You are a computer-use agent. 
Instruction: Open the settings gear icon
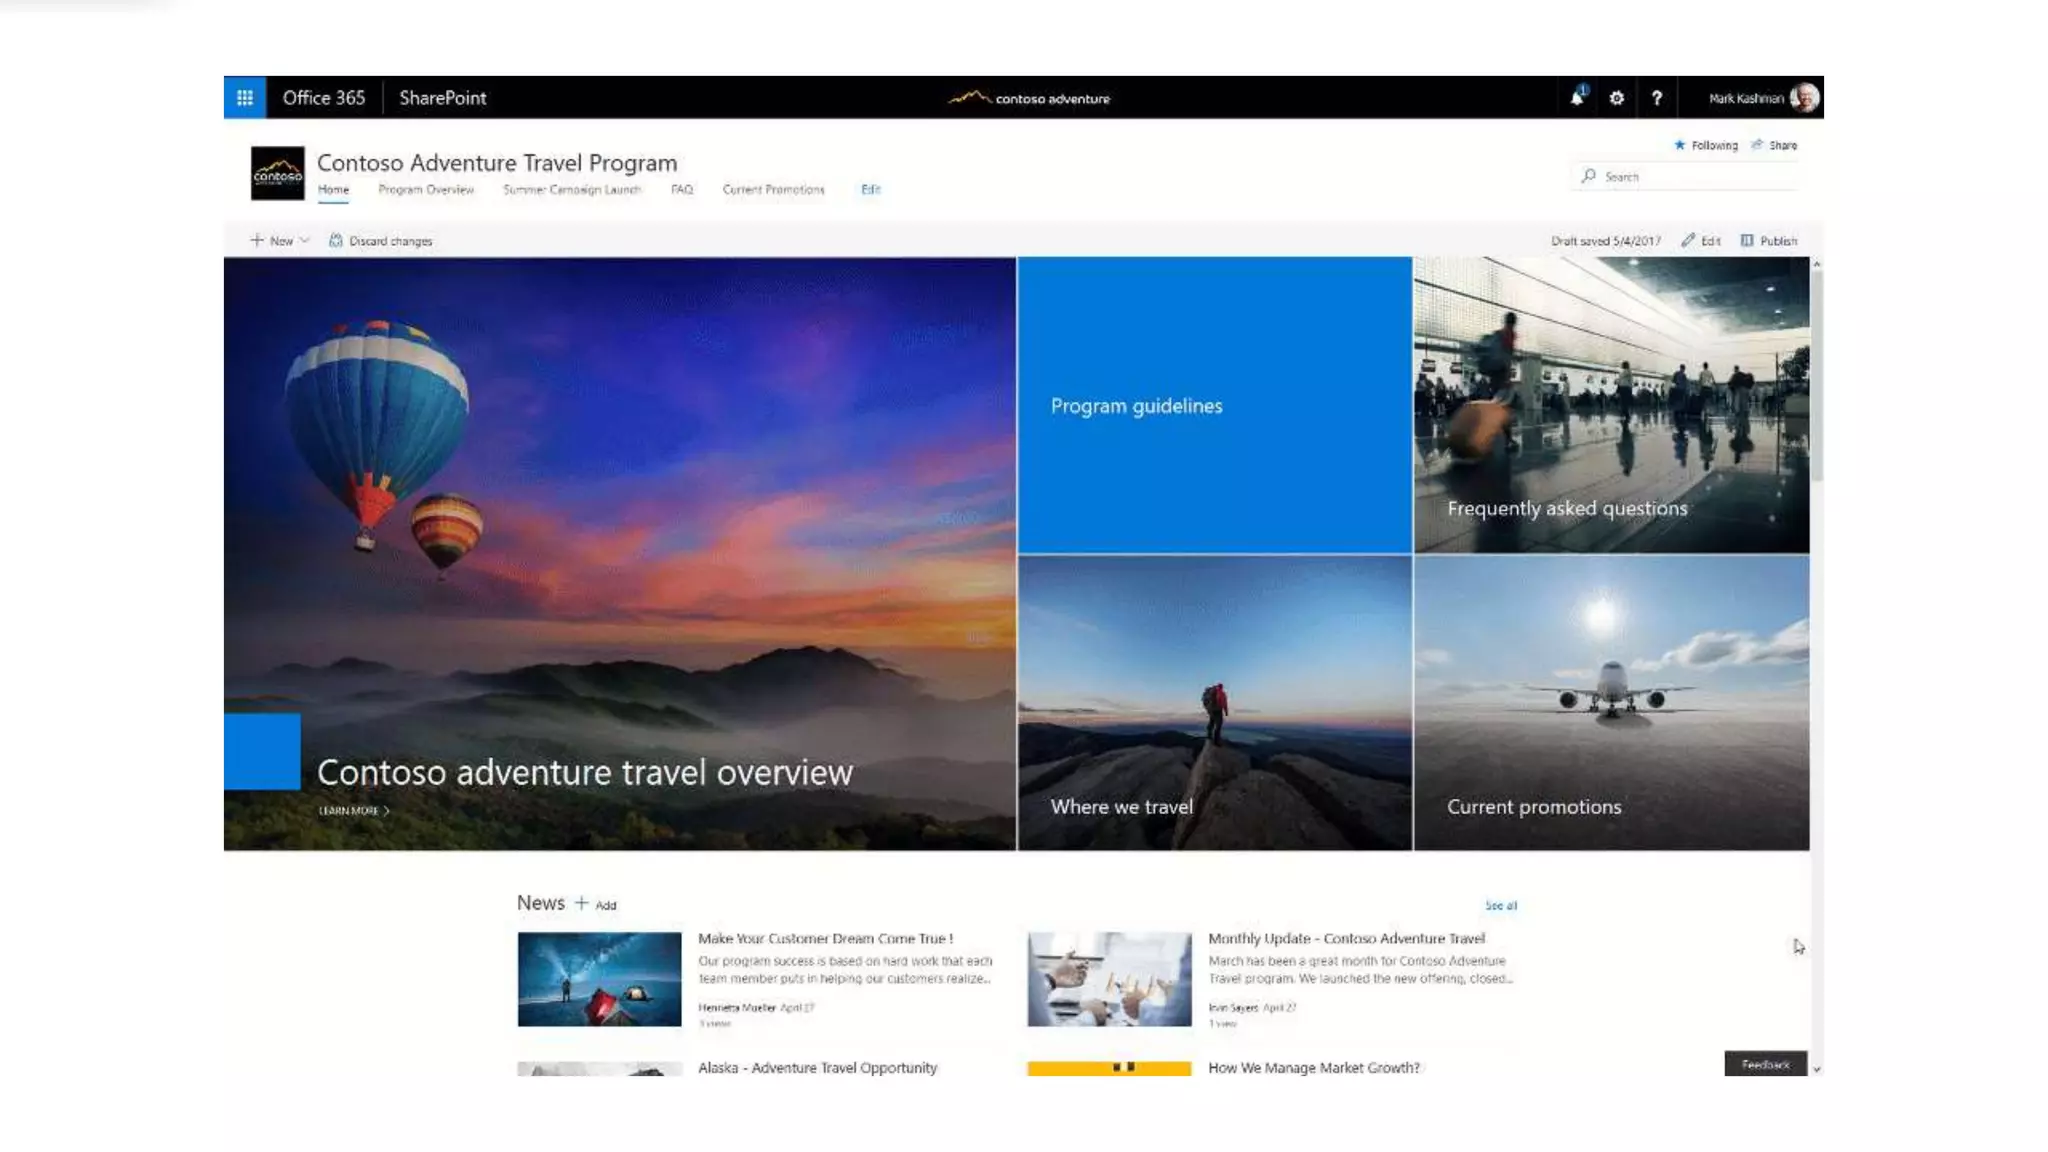pos(1617,98)
